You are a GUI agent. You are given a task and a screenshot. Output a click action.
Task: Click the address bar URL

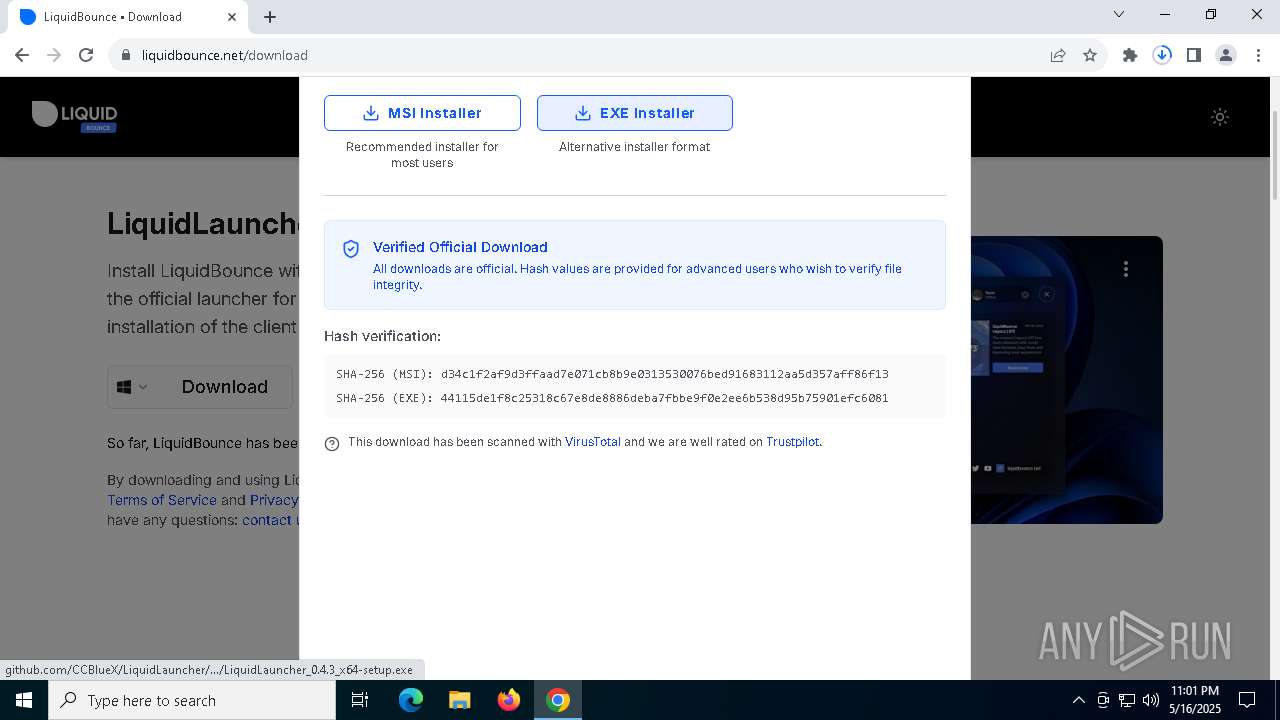pos(225,55)
